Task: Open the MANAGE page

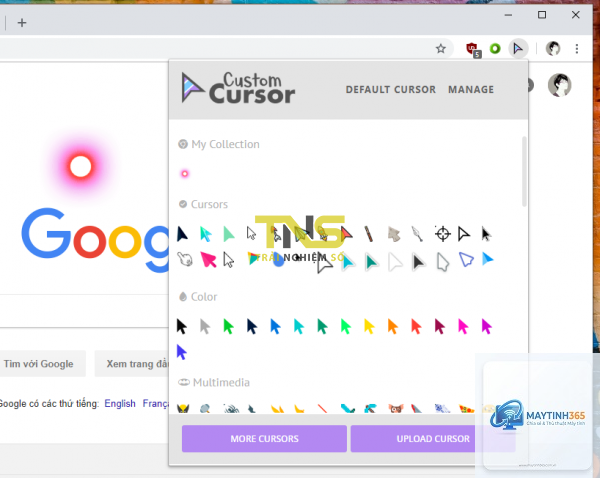Action: [x=471, y=90]
